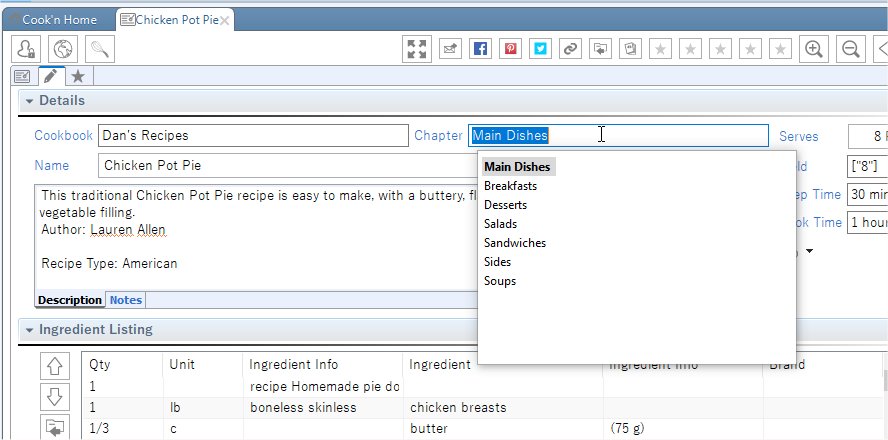Viewport: 888px width, 440px height.
Task: Zoom out with magnifier minus icon
Action: [x=851, y=48]
